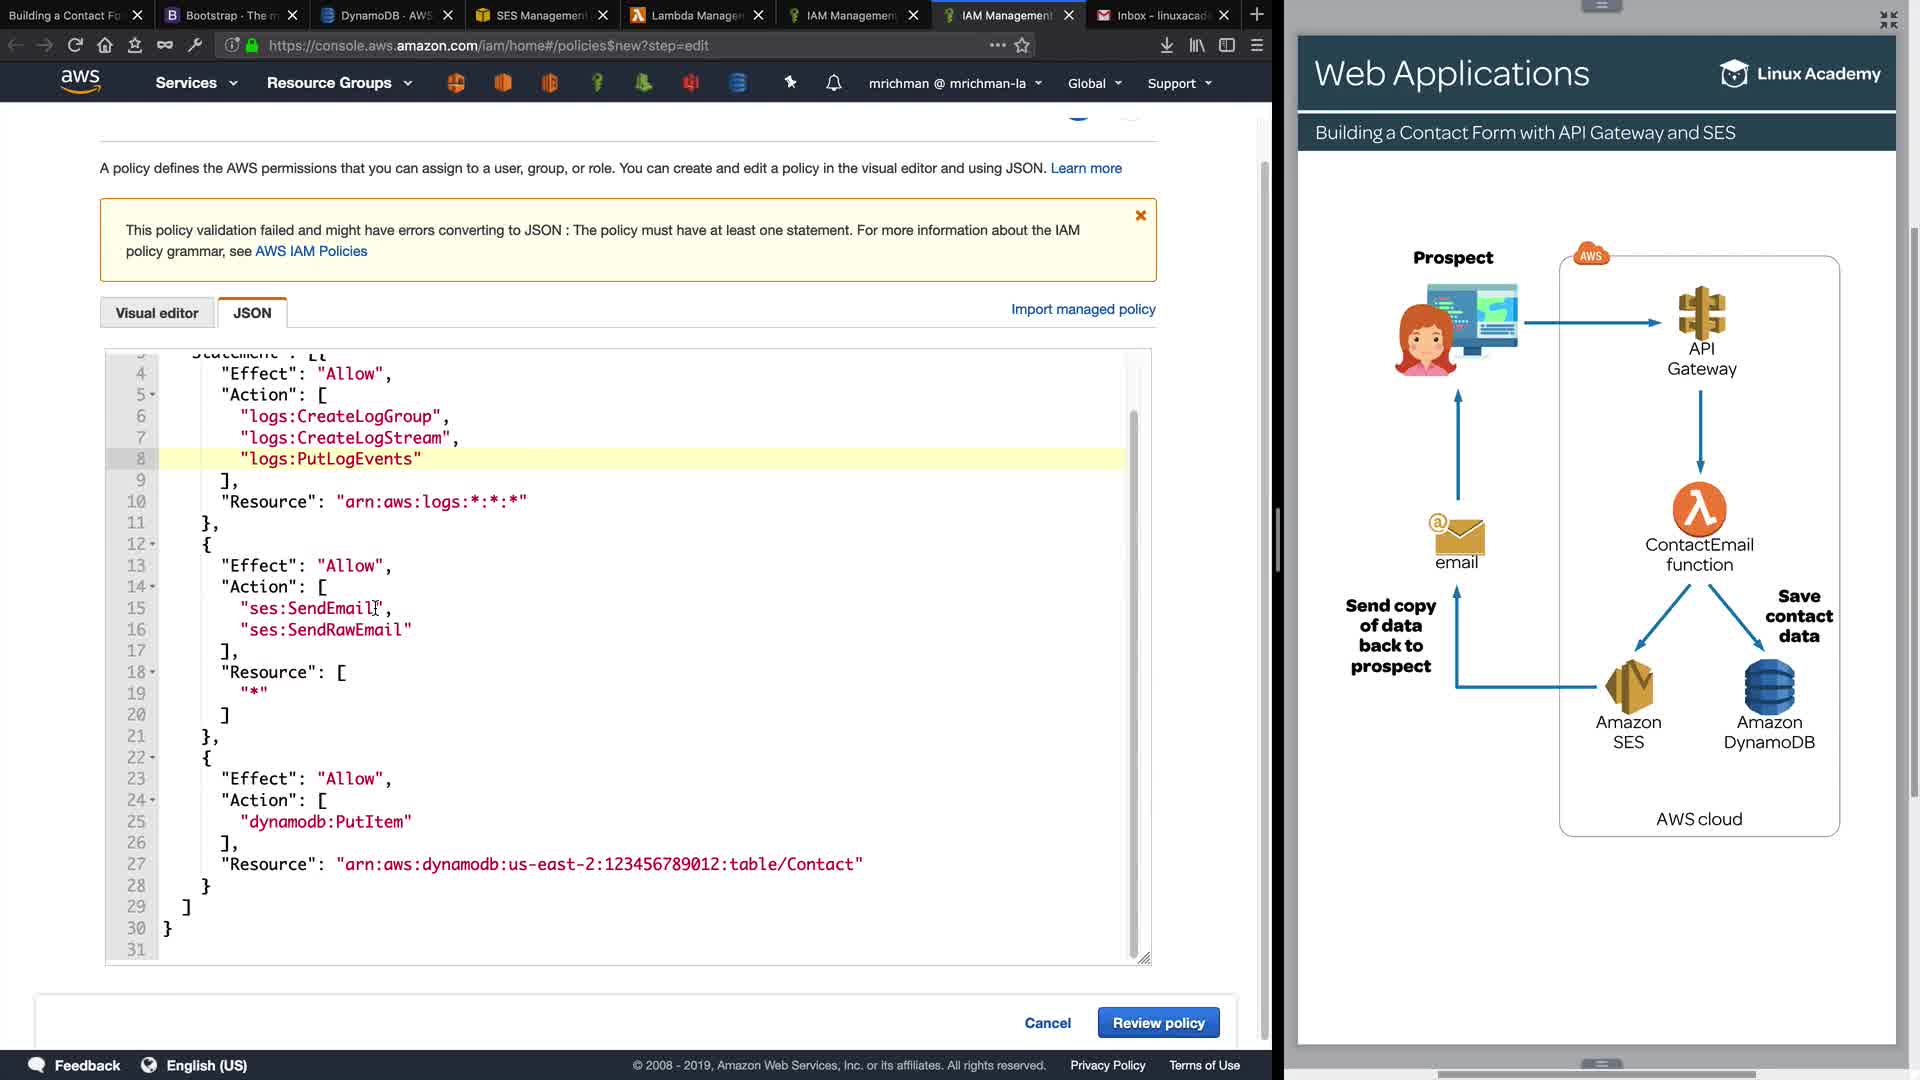Switch to the Visual editor tab

click(x=157, y=313)
